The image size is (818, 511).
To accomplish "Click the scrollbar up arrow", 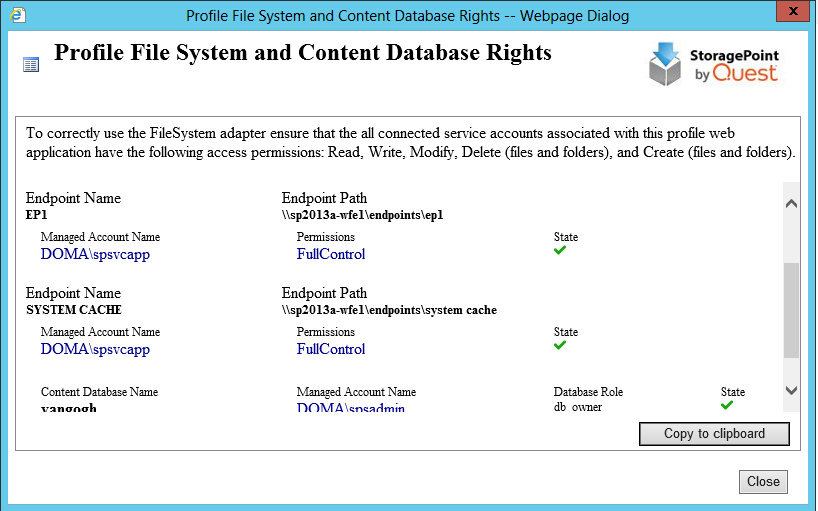I will pyautogui.click(x=791, y=203).
